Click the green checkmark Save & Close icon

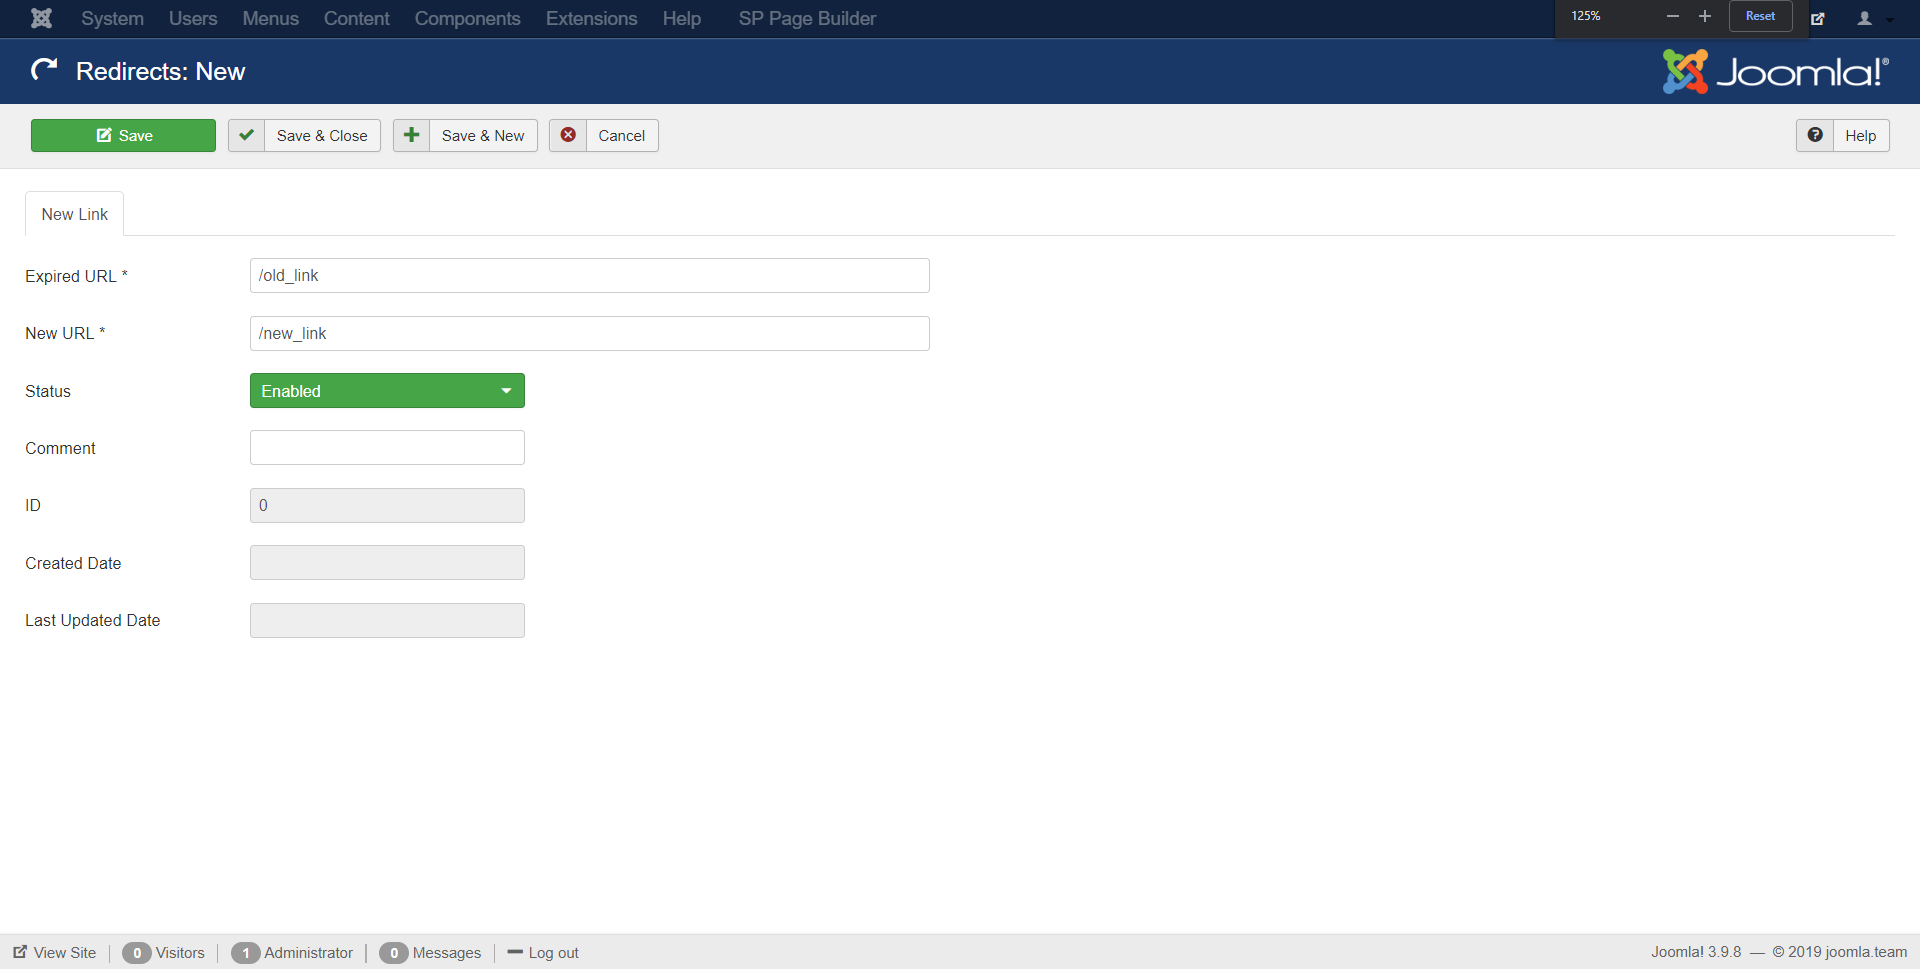click(x=246, y=135)
